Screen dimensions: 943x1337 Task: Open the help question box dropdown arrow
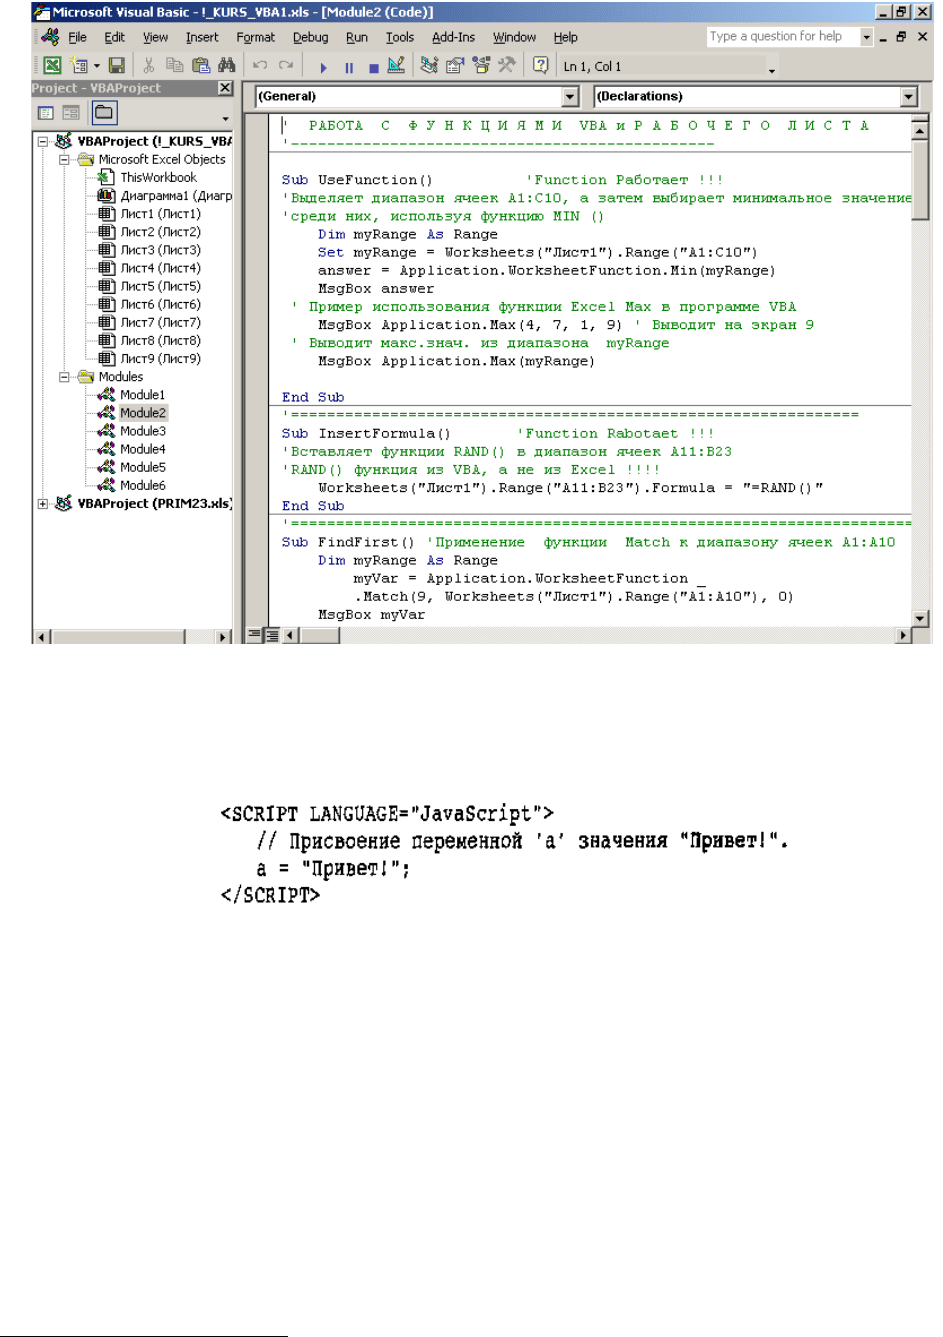(x=867, y=37)
